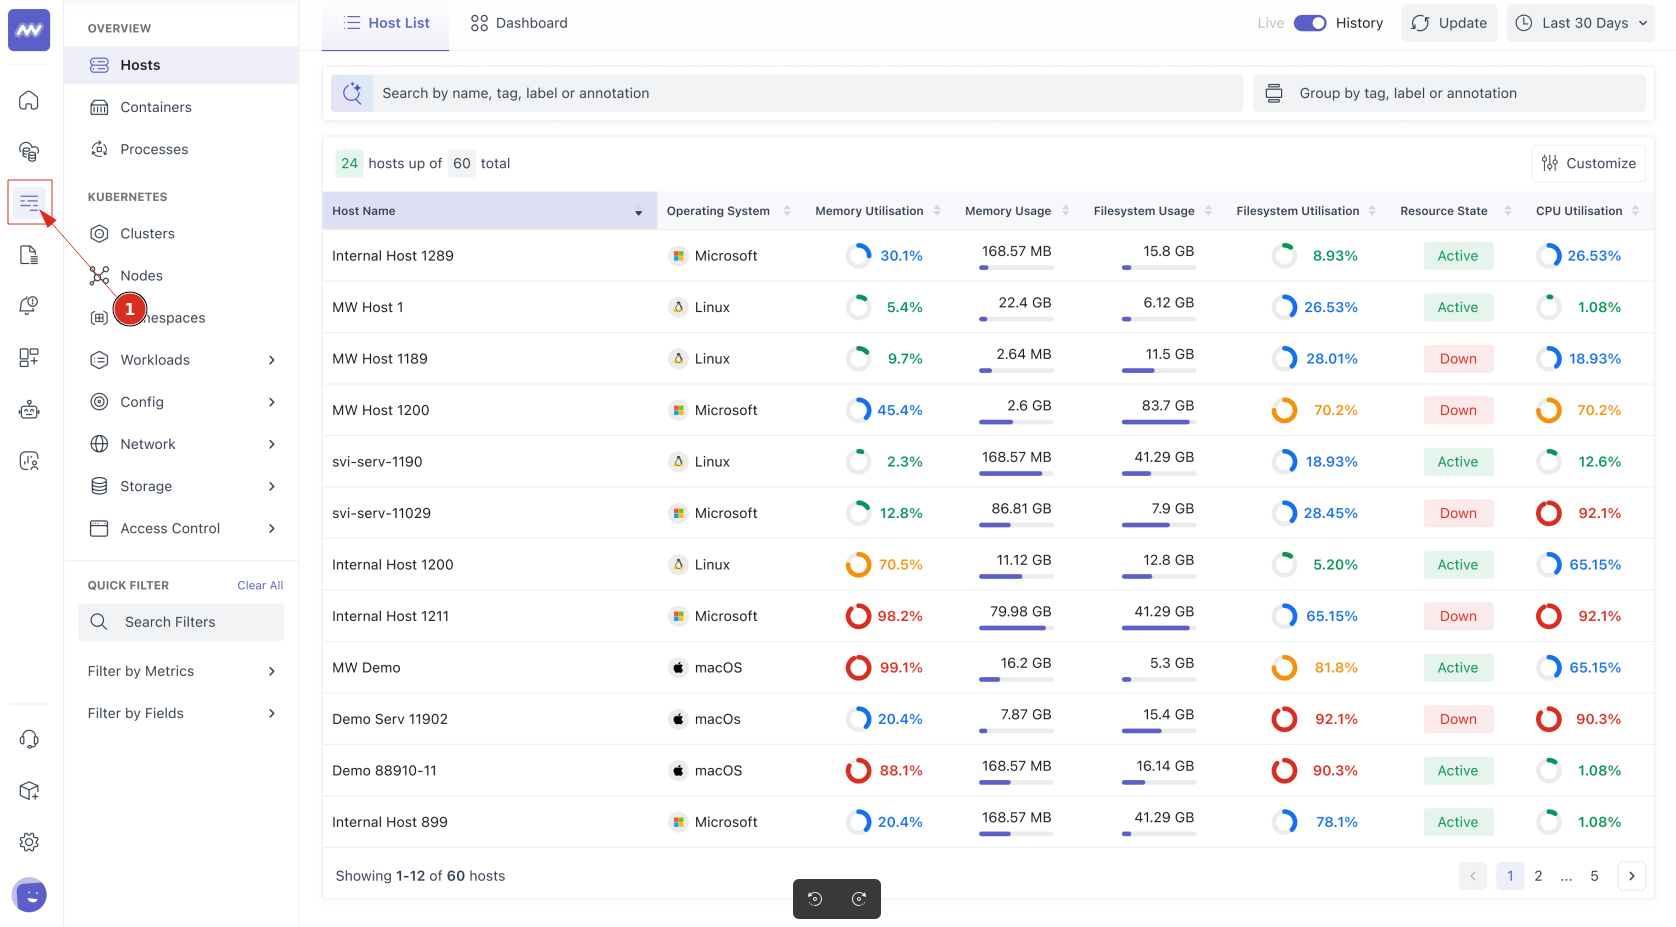
Task: Switch to the Dashboard tab
Action: pos(519,22)
